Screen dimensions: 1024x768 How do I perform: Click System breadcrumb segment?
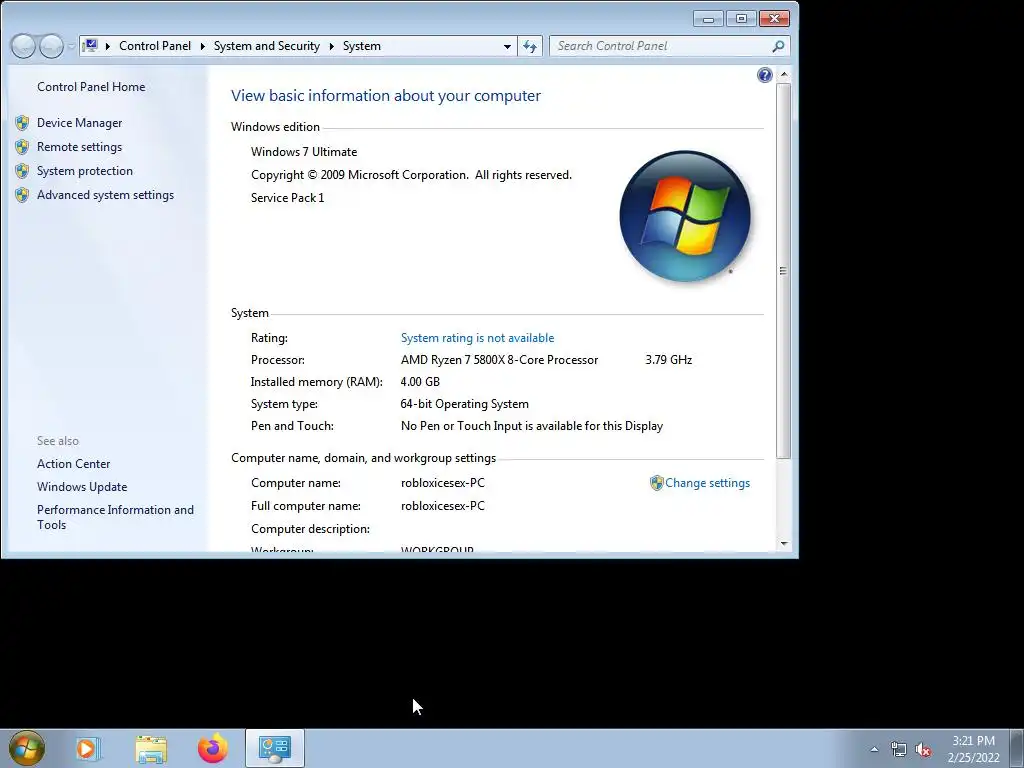pyautogui.click(x=361, y=46)
